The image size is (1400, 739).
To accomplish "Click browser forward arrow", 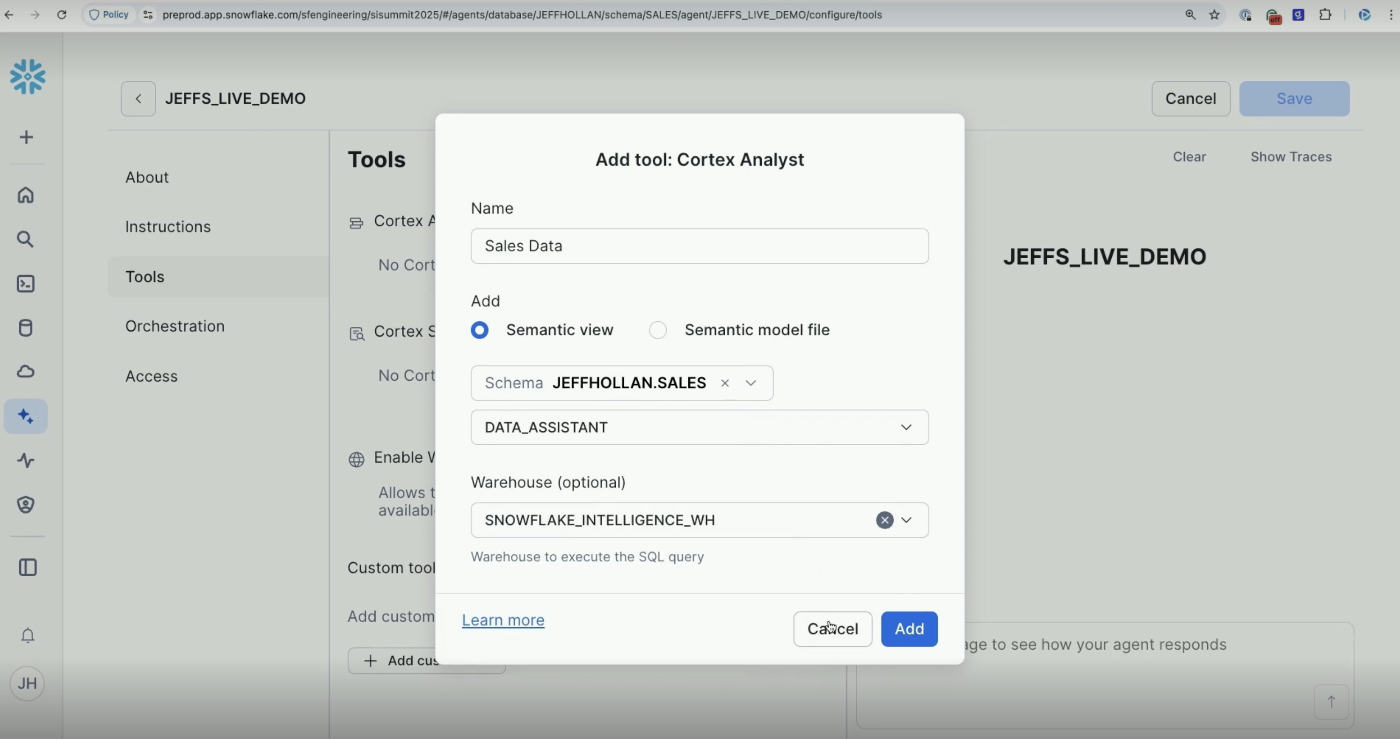I will [x=36, y=15].
